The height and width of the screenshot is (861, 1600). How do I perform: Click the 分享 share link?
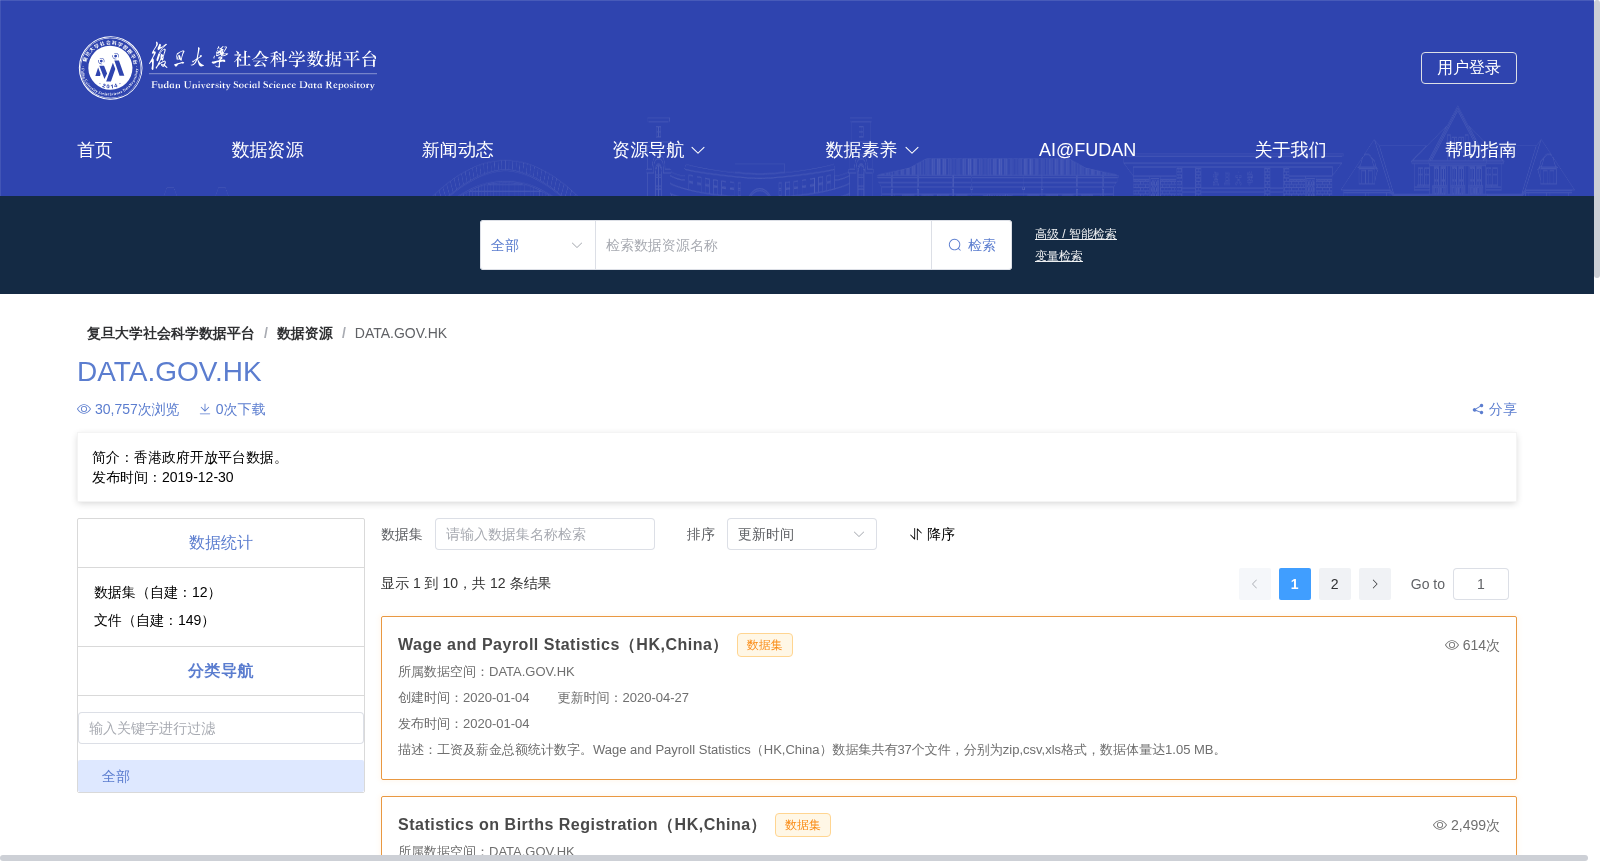[x=1494, y=409]
